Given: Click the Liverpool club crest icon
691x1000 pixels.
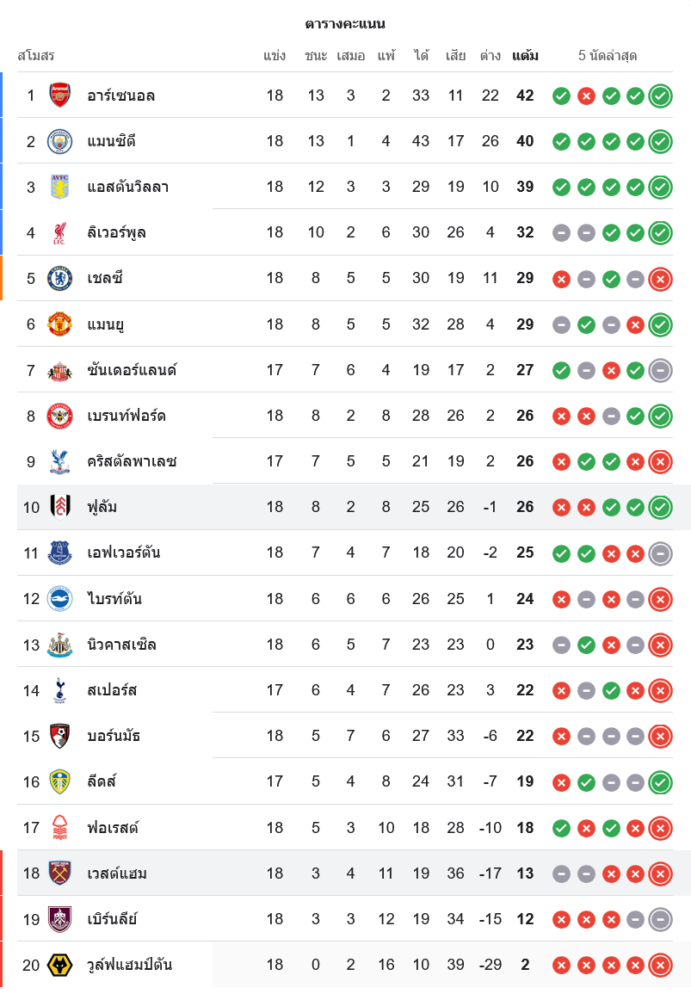Looking at the screenshot, I should tap(60, 233).
